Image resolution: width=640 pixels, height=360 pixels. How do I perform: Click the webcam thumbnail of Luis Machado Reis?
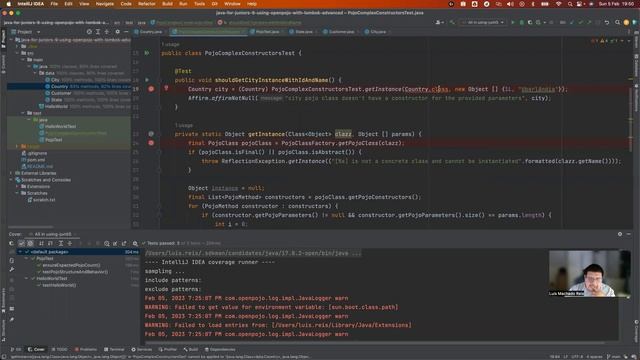(589, 273)
